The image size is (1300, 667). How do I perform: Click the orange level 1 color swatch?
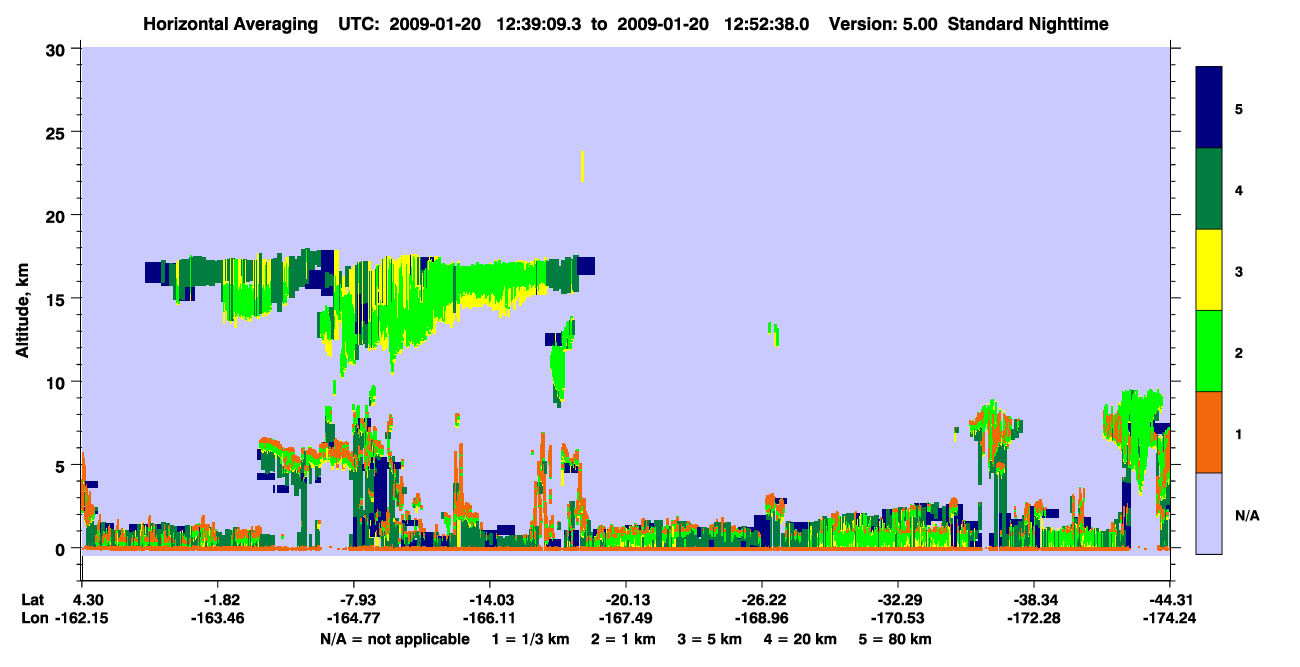1209,432
